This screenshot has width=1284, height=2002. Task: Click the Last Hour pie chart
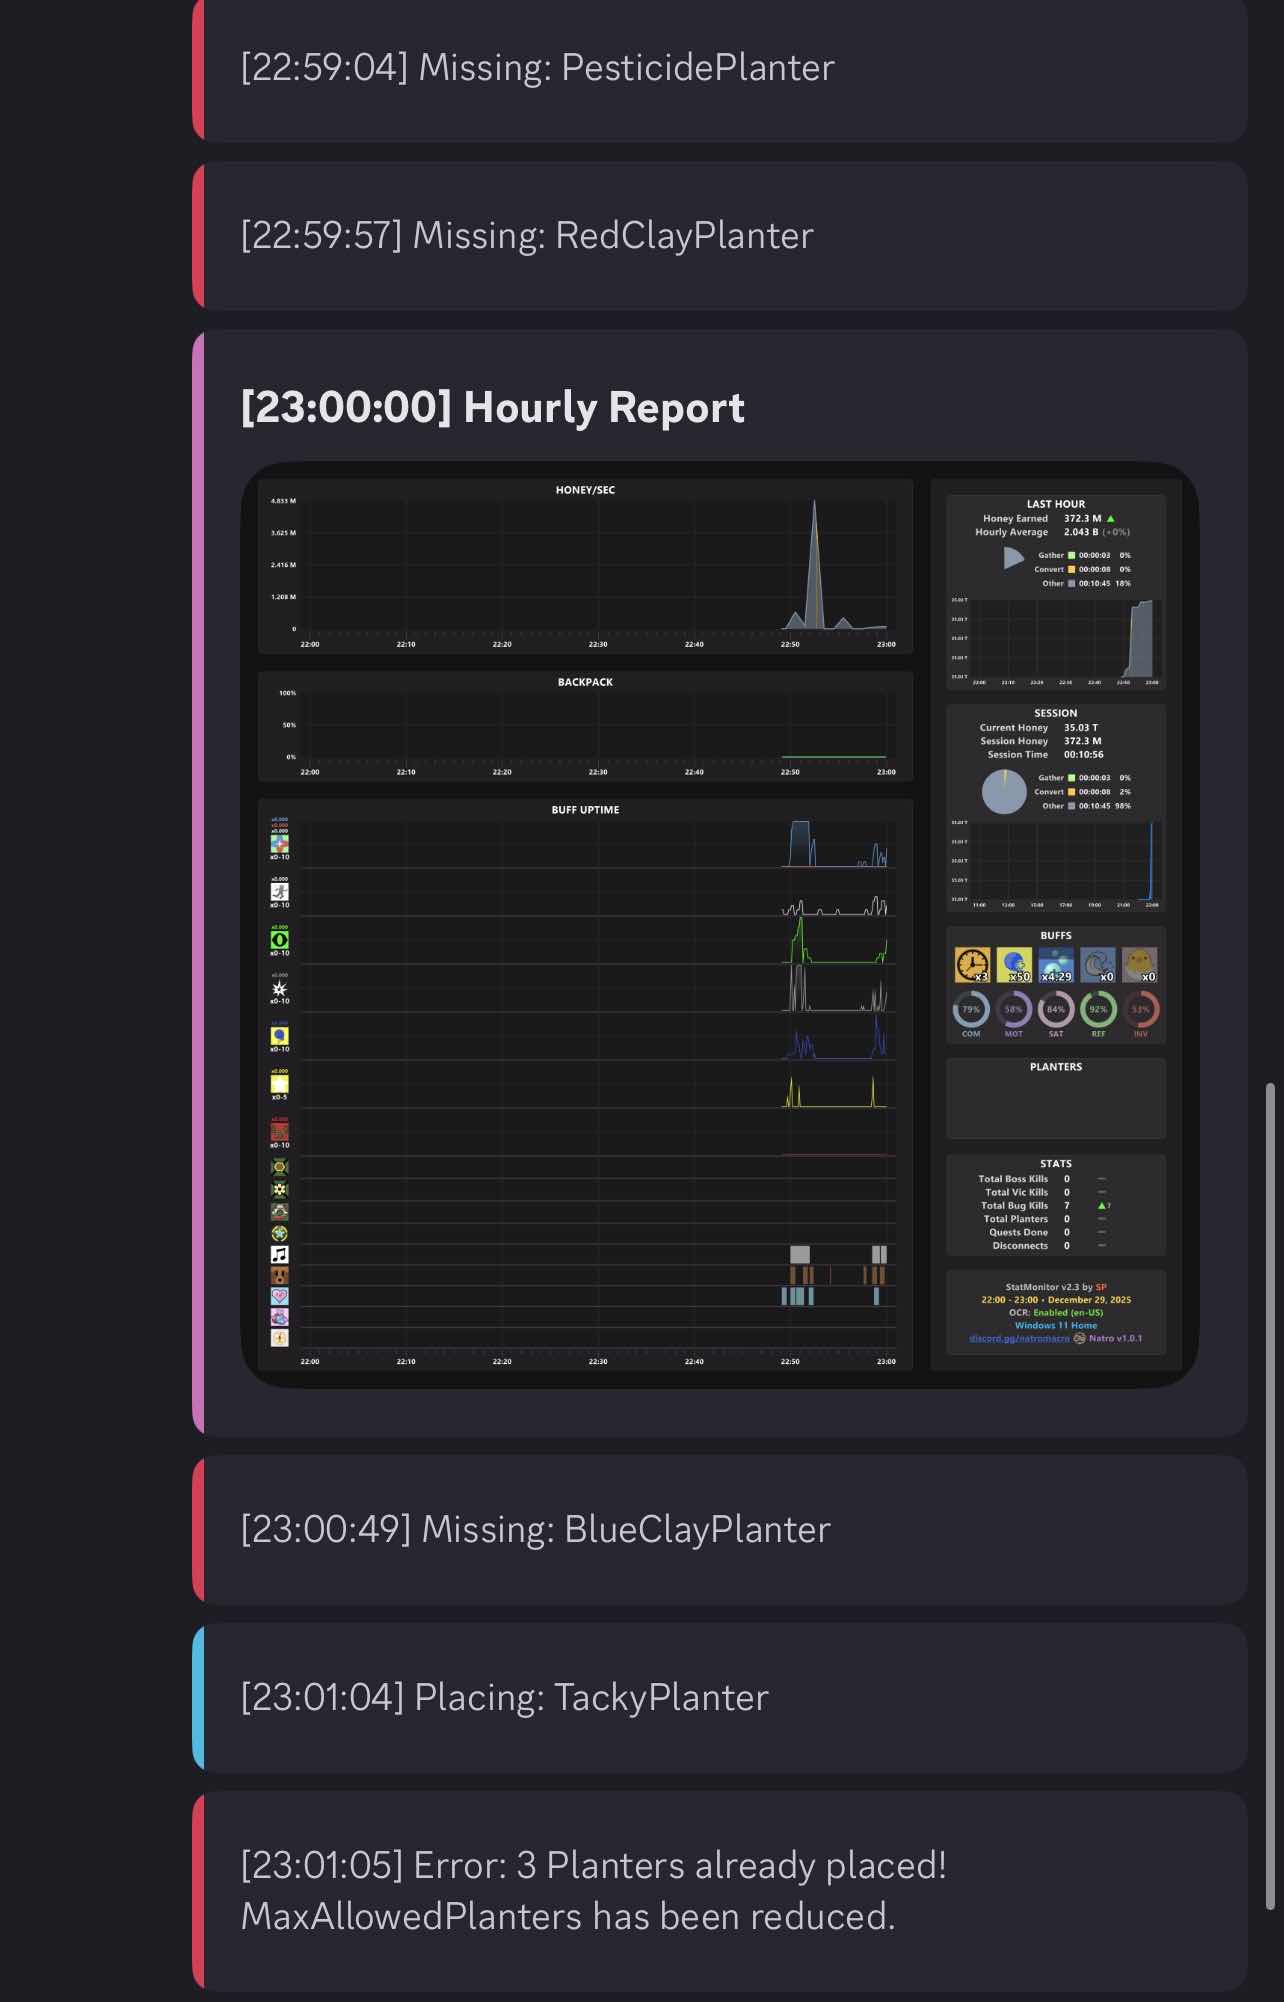tap(1014, 558)
